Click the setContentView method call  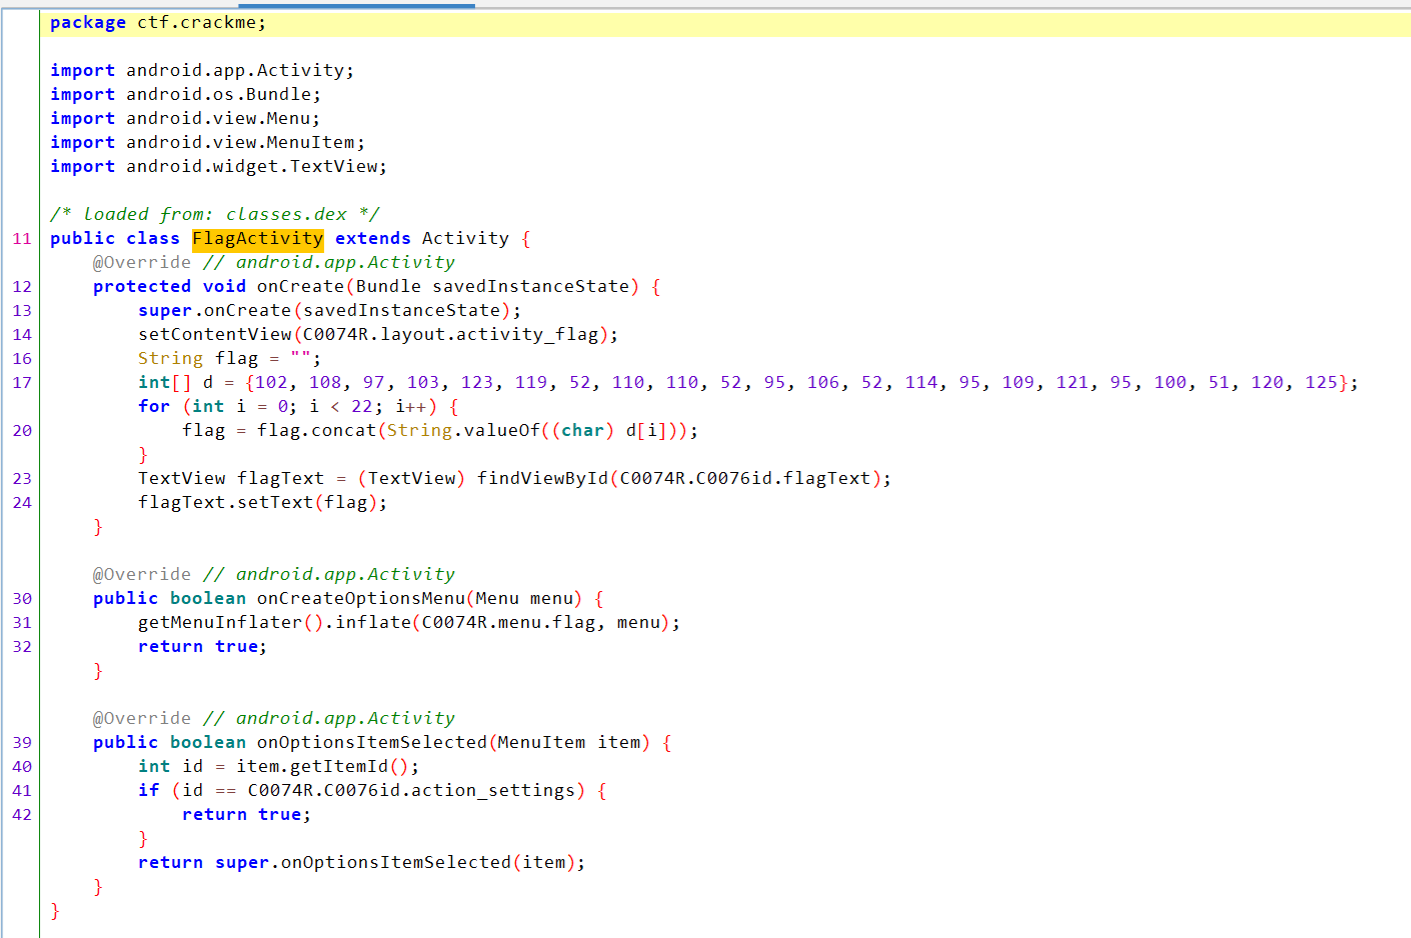click(x=215, y=334)
